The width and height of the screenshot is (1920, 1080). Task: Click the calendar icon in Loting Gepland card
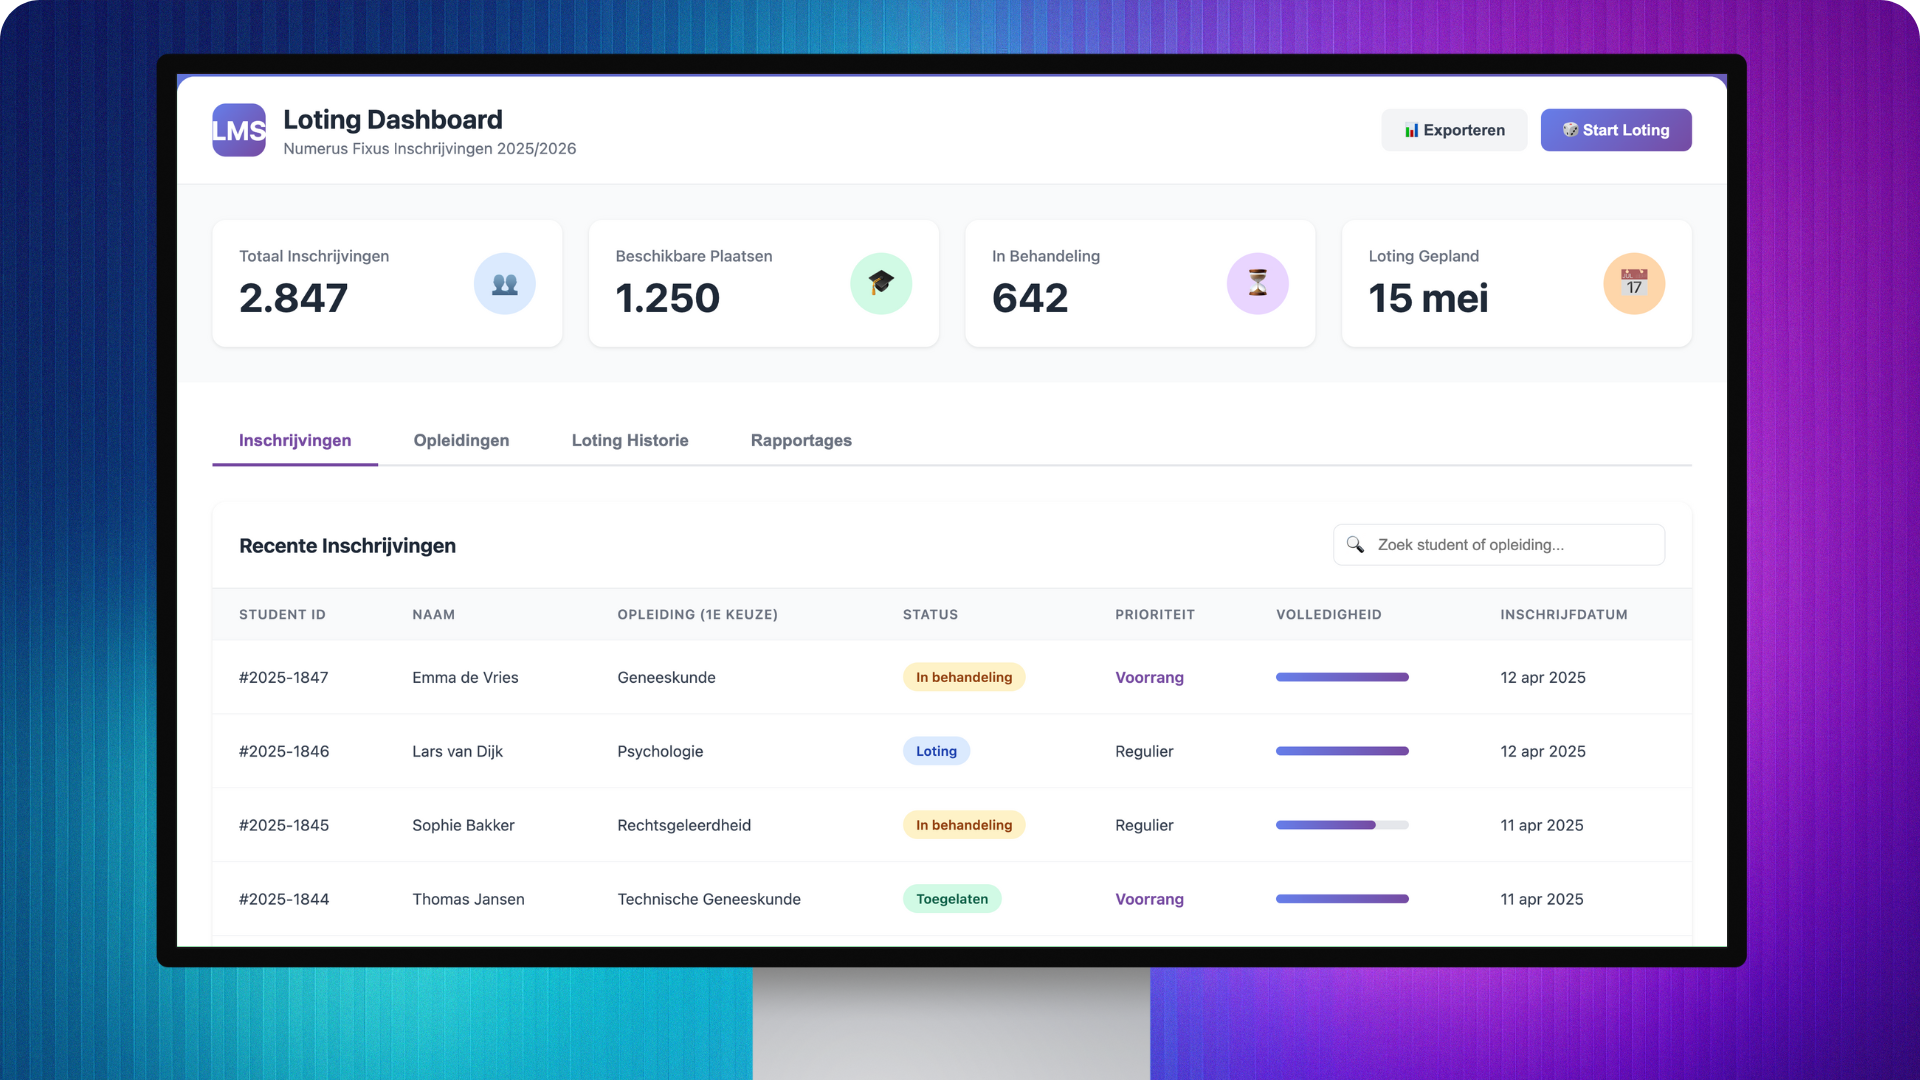click(x=1633, y=284)
